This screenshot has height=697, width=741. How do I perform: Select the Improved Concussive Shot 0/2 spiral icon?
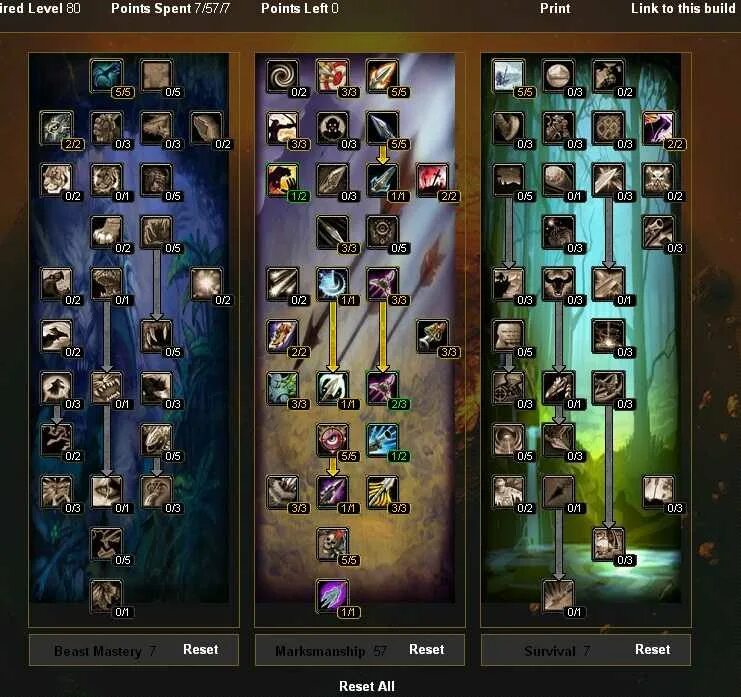[x=282, y=75]
